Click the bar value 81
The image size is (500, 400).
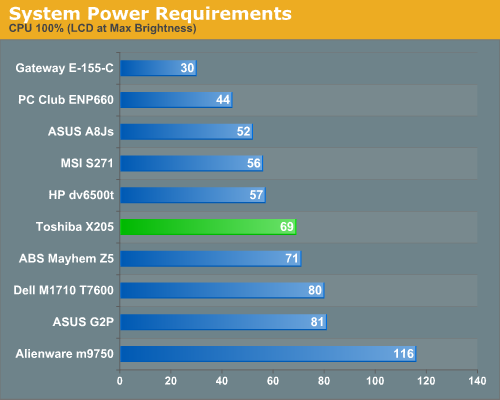[x=317, y=322]
